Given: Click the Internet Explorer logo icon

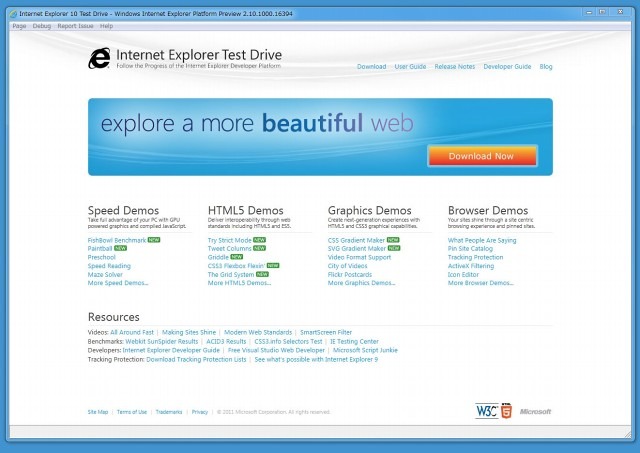Looking at the screenshot, I should (x=99, y=58).
